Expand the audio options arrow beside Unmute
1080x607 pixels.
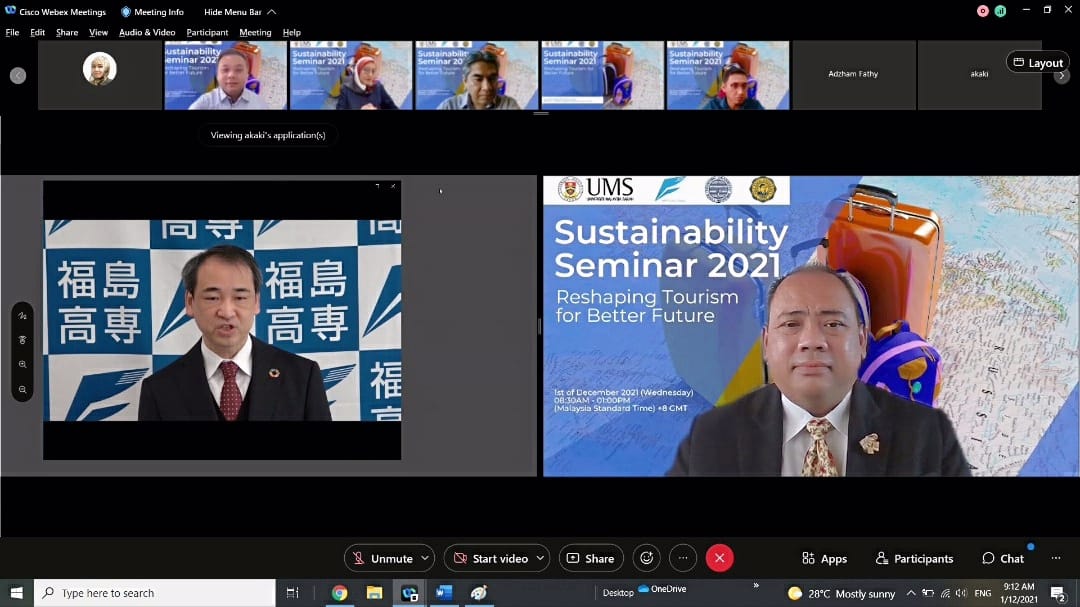pyautogui.click(x=426, y=558)
